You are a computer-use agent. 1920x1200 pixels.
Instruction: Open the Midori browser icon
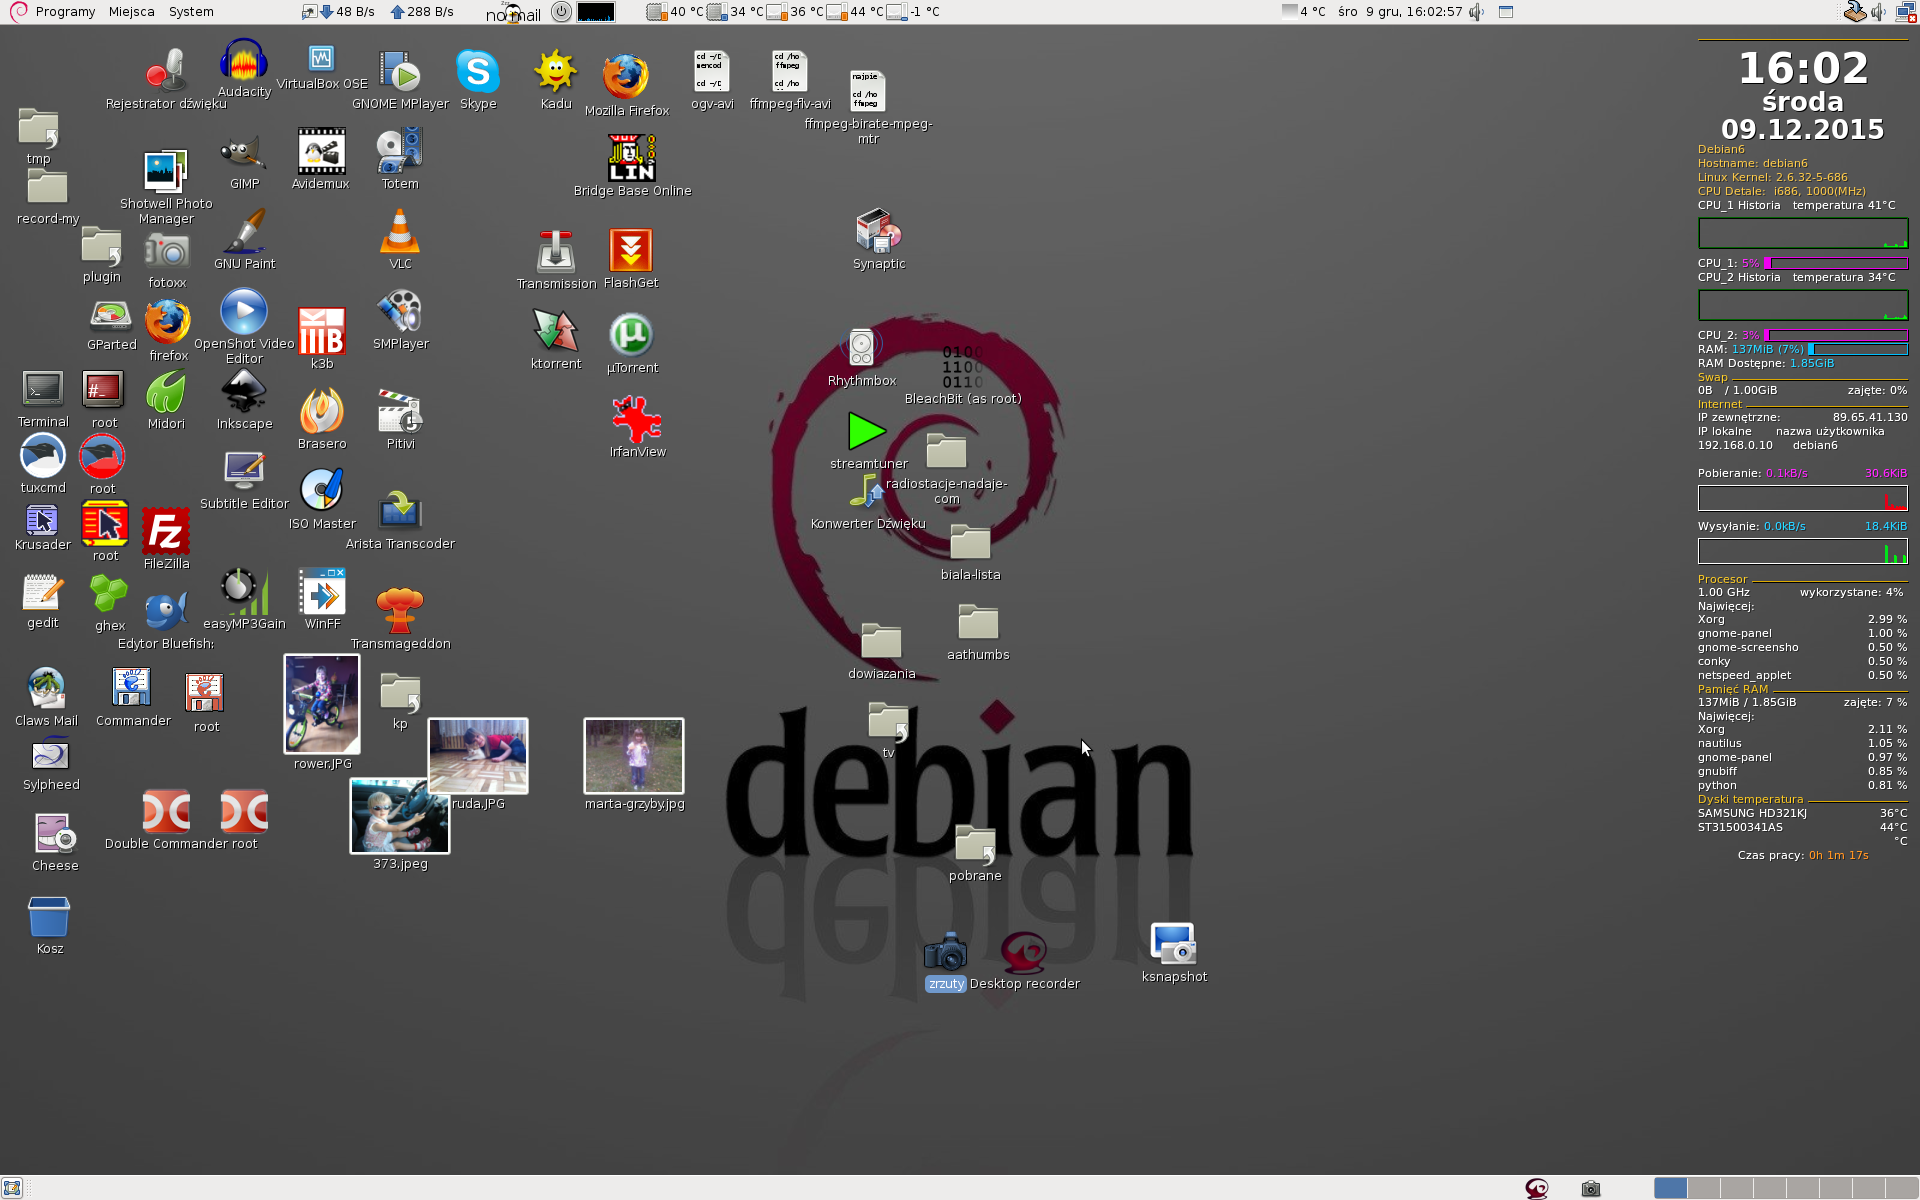(166, 391)
